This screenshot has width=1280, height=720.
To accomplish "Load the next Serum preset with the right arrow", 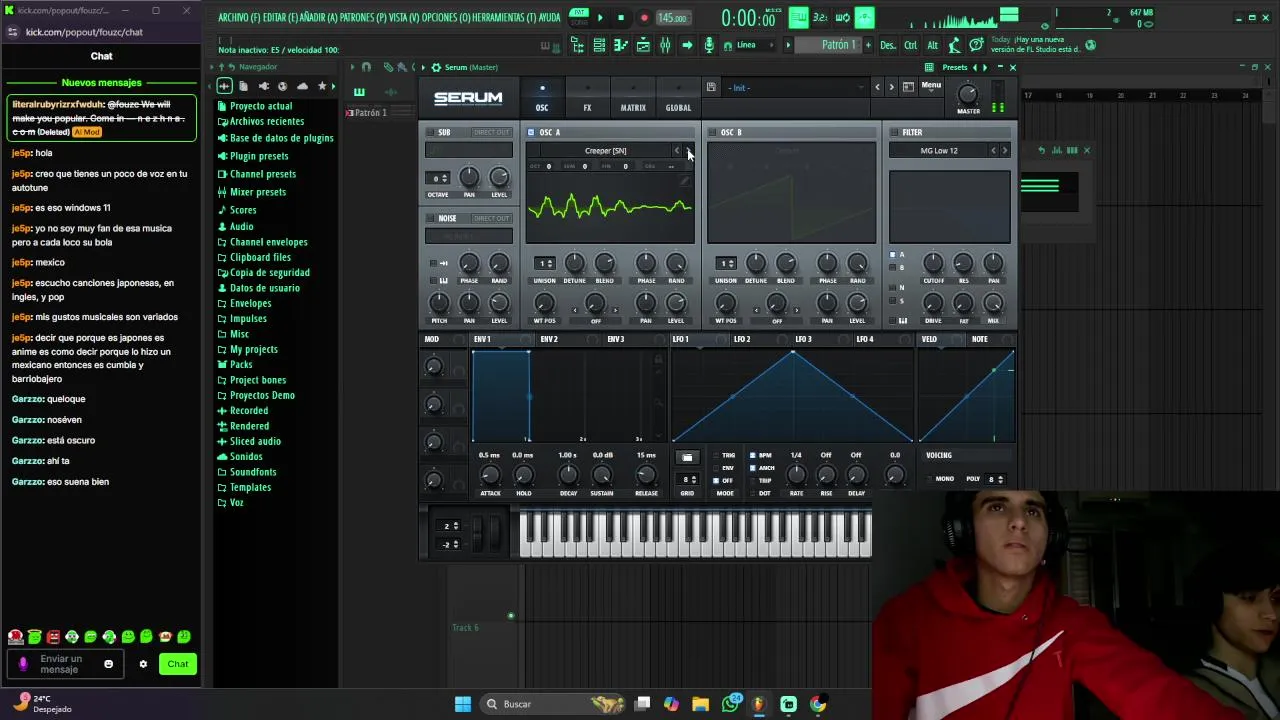I will [x=891, y=87].
